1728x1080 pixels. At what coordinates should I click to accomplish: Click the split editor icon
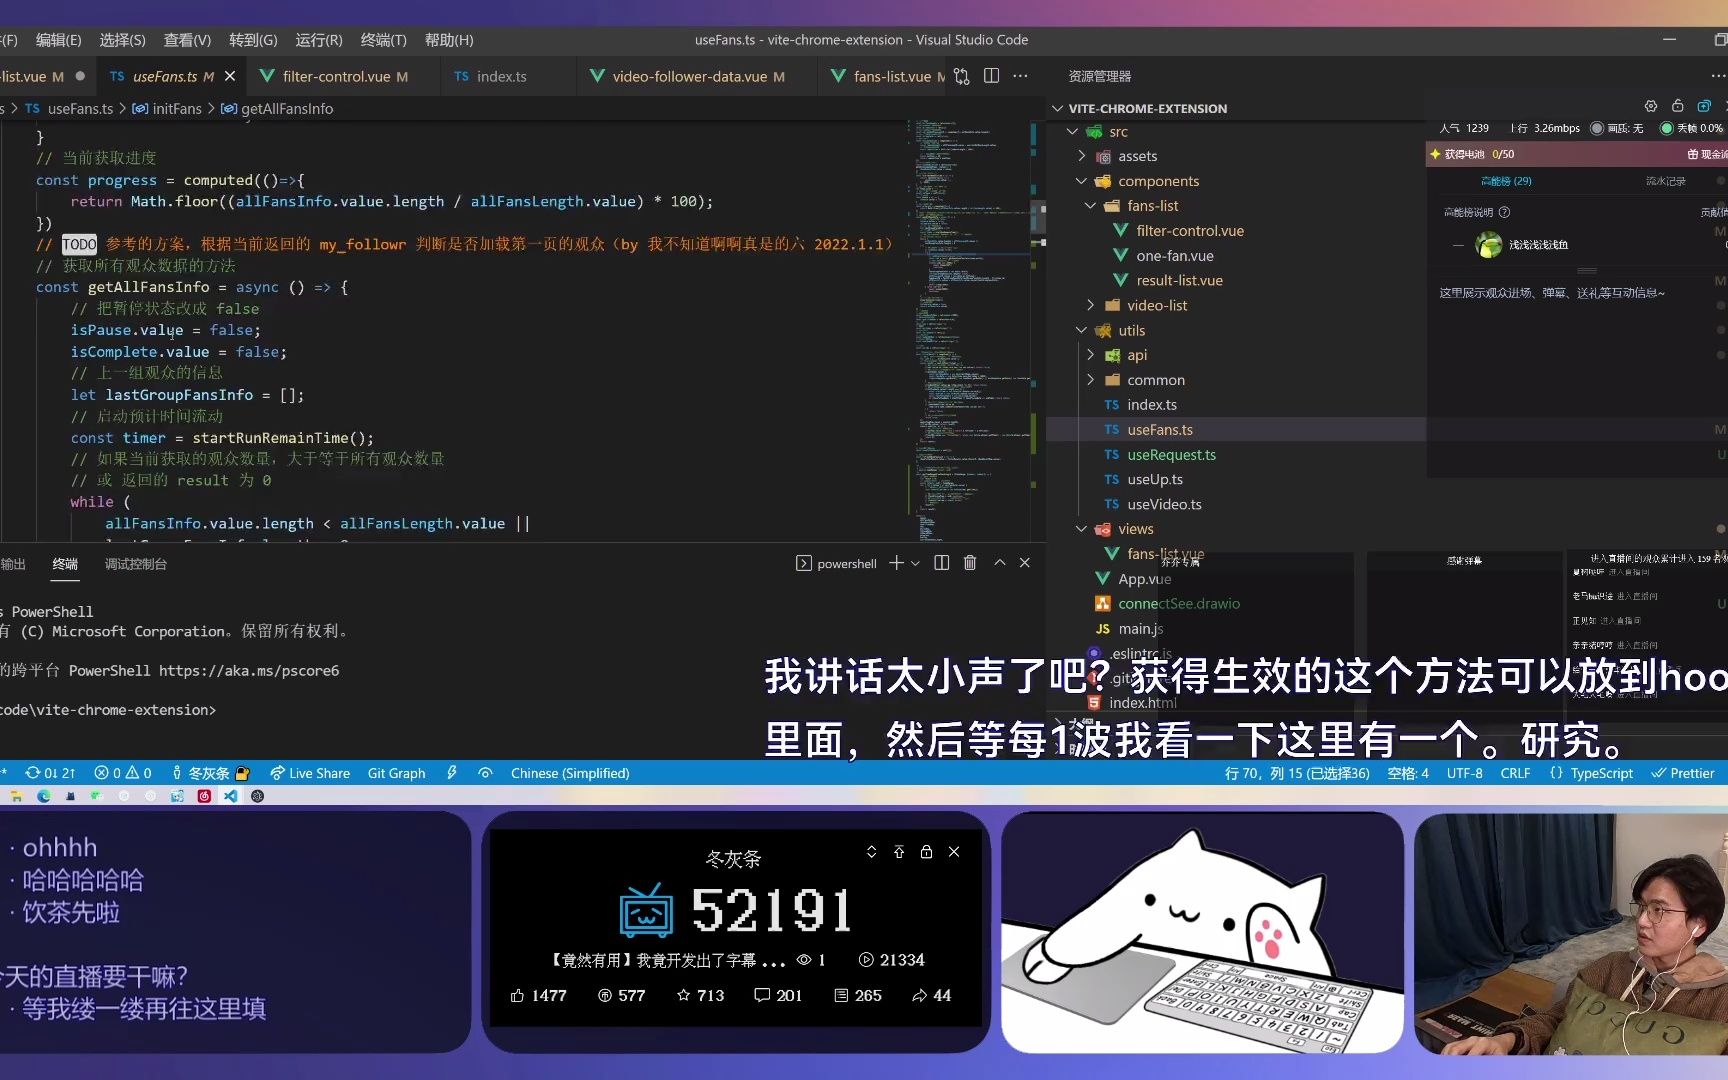tap(991, 76)
